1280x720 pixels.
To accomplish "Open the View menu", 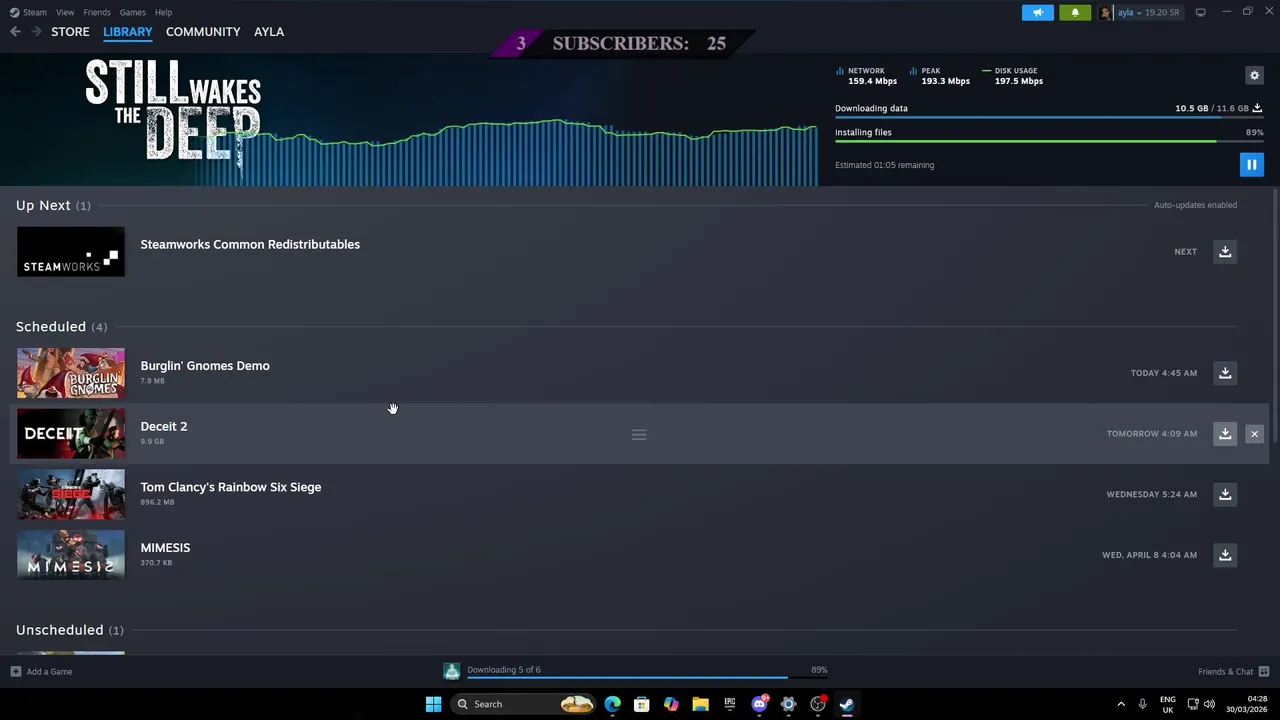I will click(x=65, y=12).
